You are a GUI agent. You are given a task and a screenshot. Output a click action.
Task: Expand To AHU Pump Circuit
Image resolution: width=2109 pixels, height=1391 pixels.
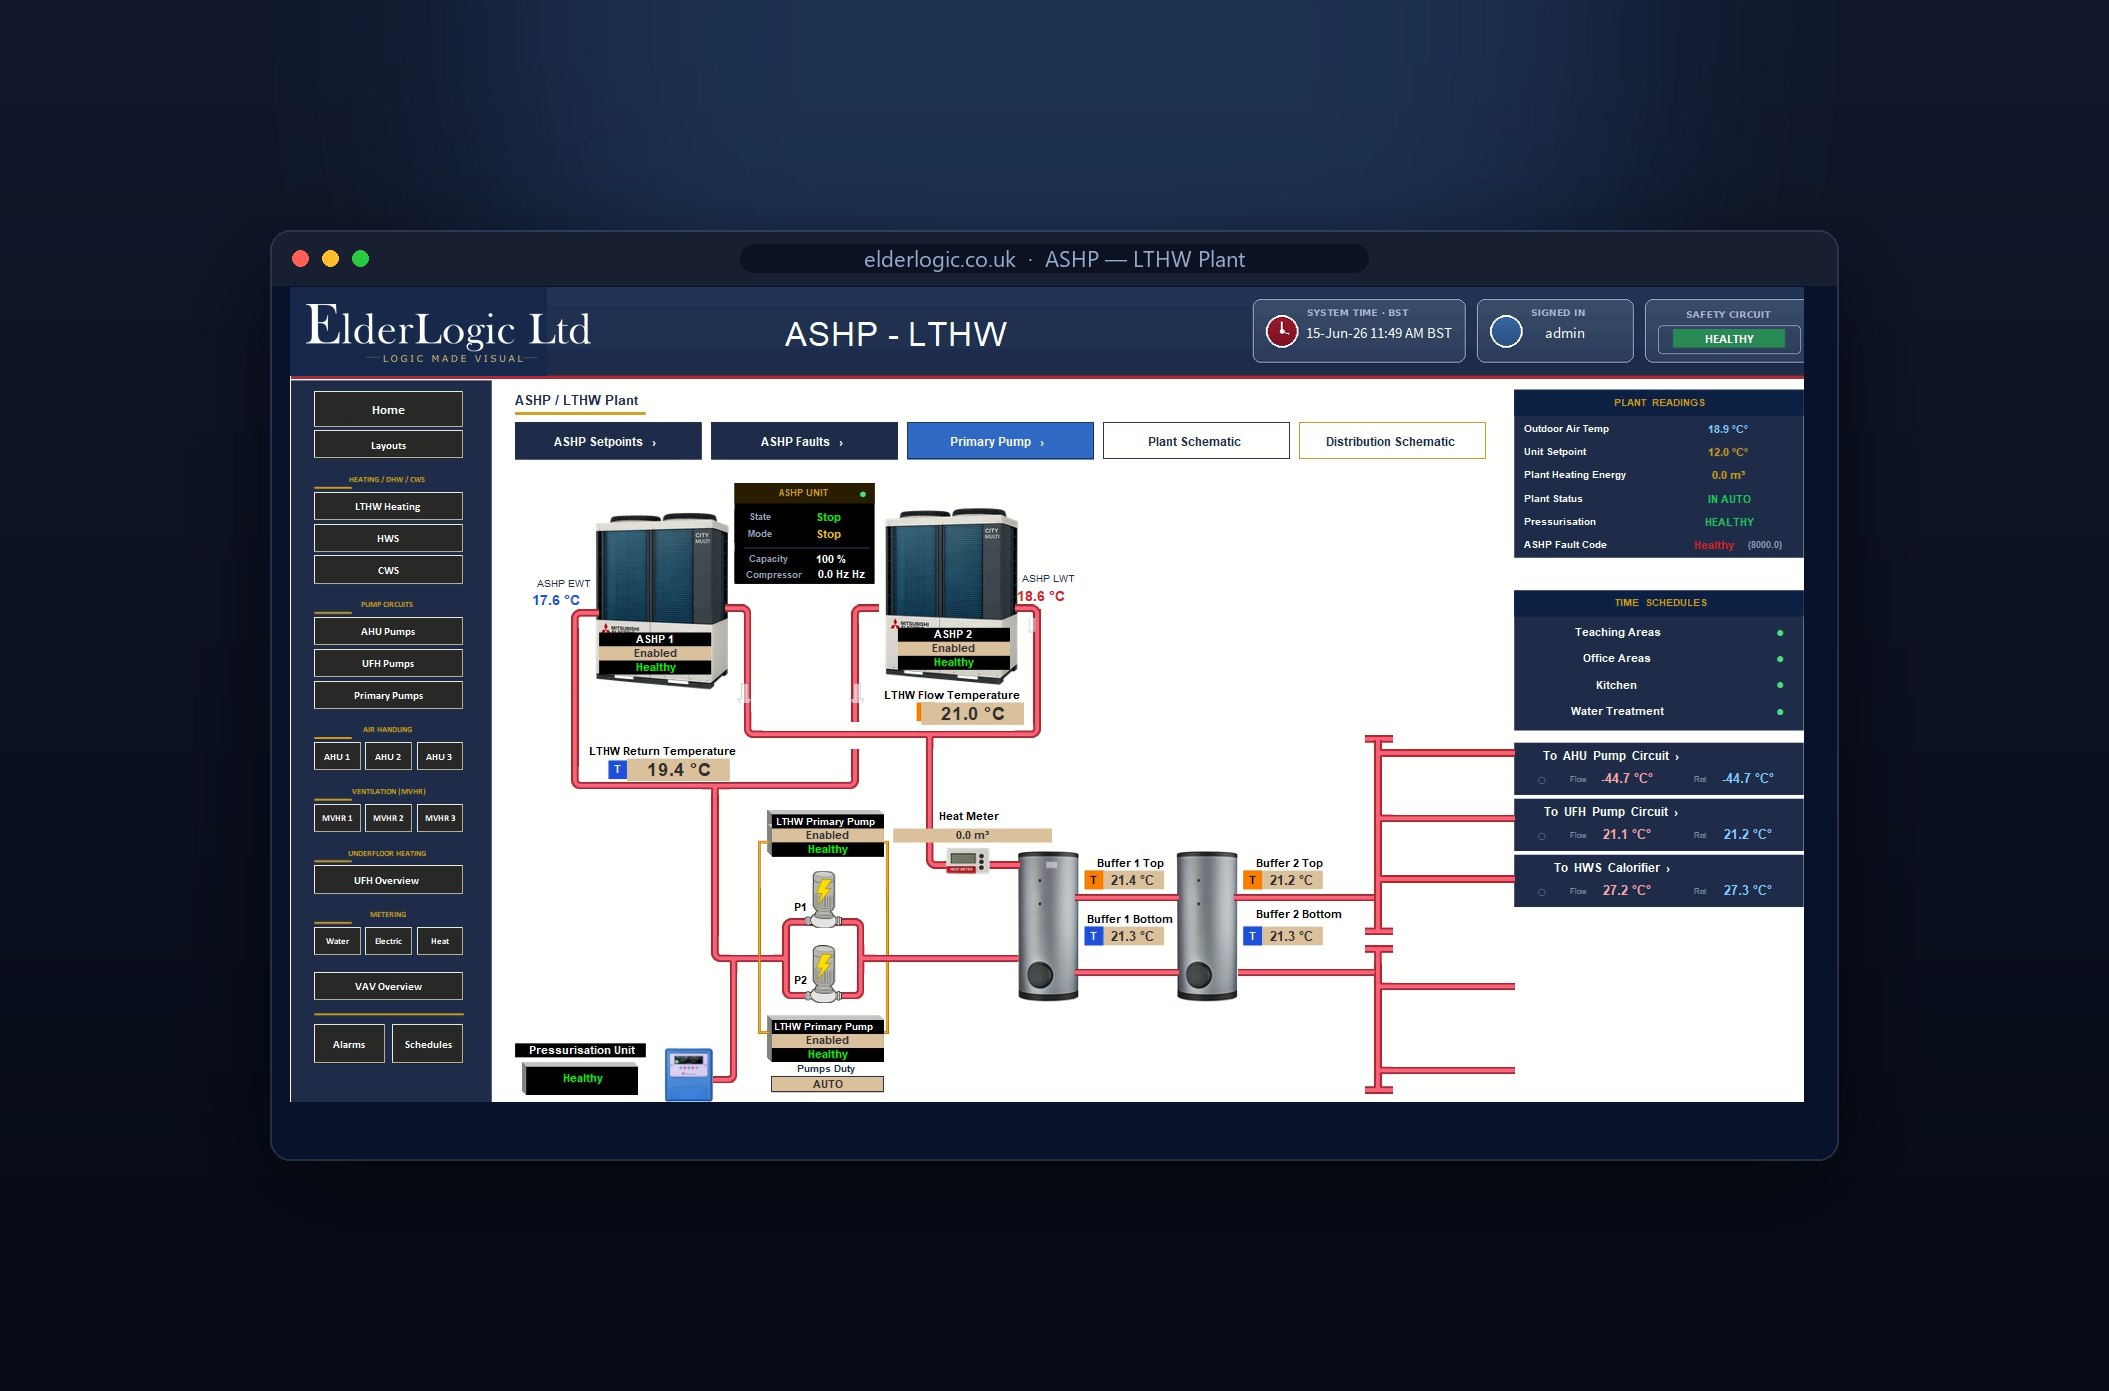1611,756
